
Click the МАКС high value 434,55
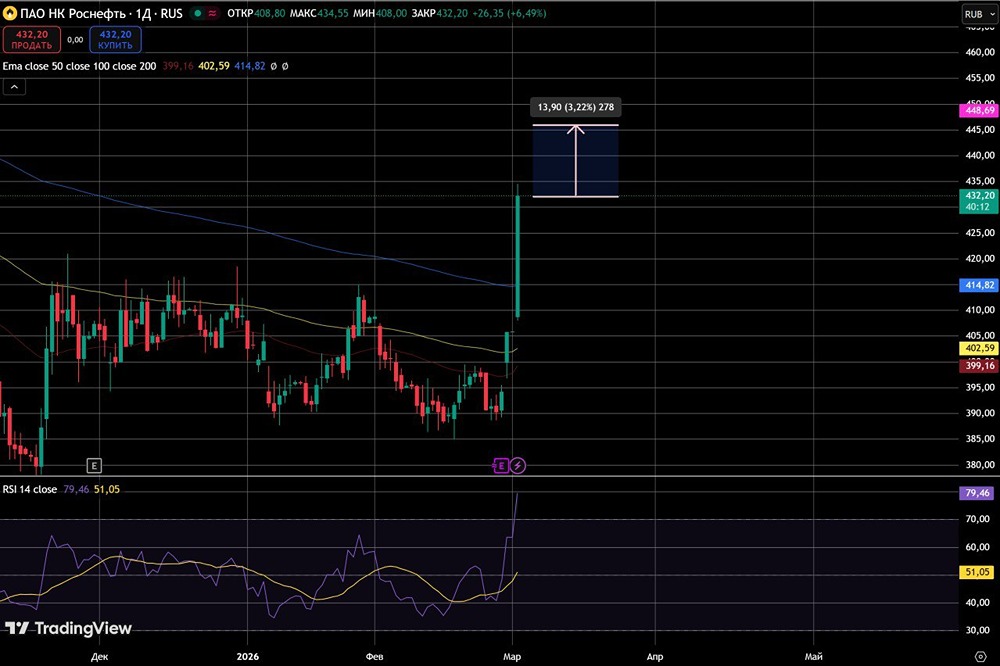click(332, 13)
